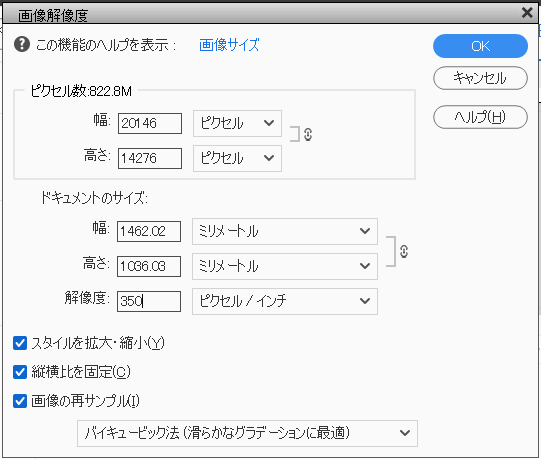This screenshot has height=459, width=541.
Task: Click the ヘルプ(H) button
Action: coord(480,117)
